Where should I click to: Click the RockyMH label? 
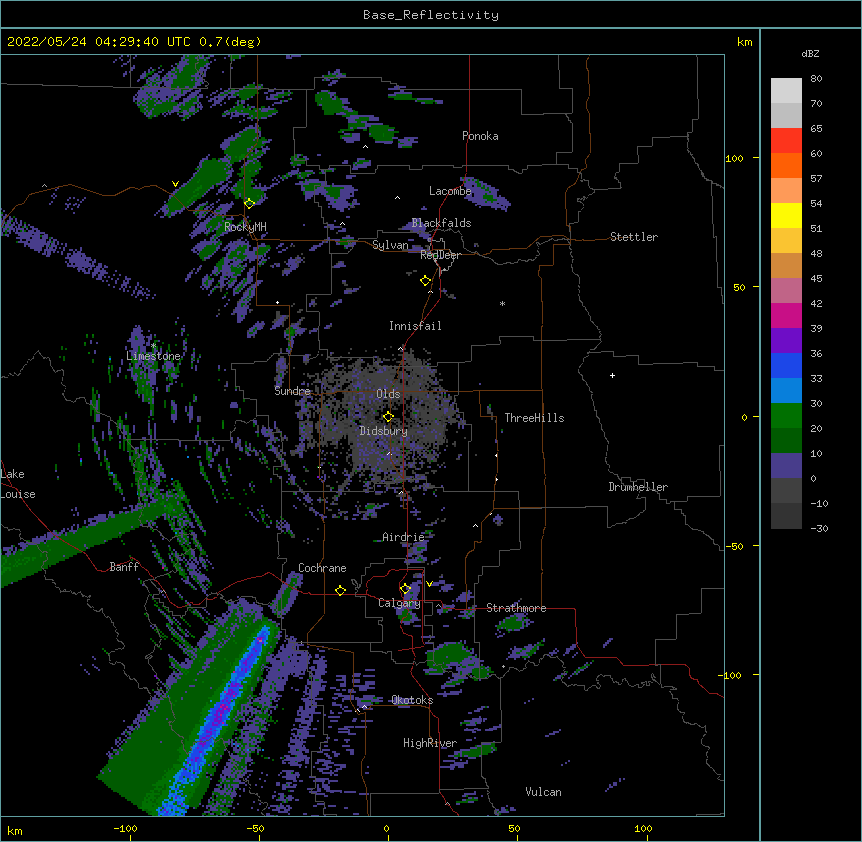pyautogui.click(x=245, y=227)
